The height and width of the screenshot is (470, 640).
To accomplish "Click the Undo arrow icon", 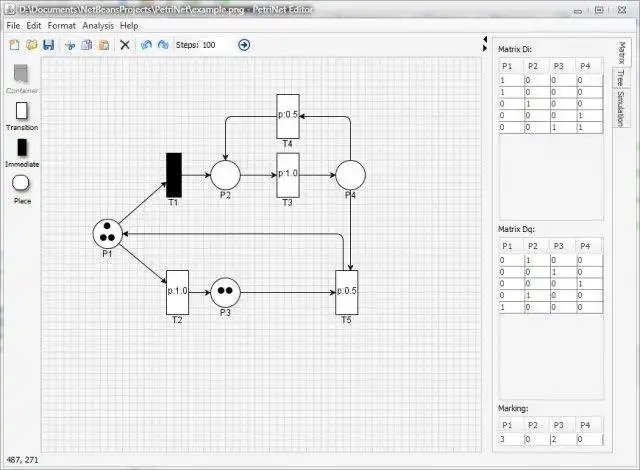I will tap(146, 45).
